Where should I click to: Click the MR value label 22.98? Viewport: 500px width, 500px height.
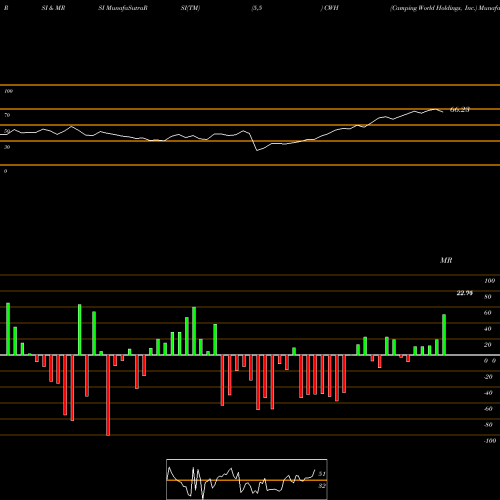464,293
